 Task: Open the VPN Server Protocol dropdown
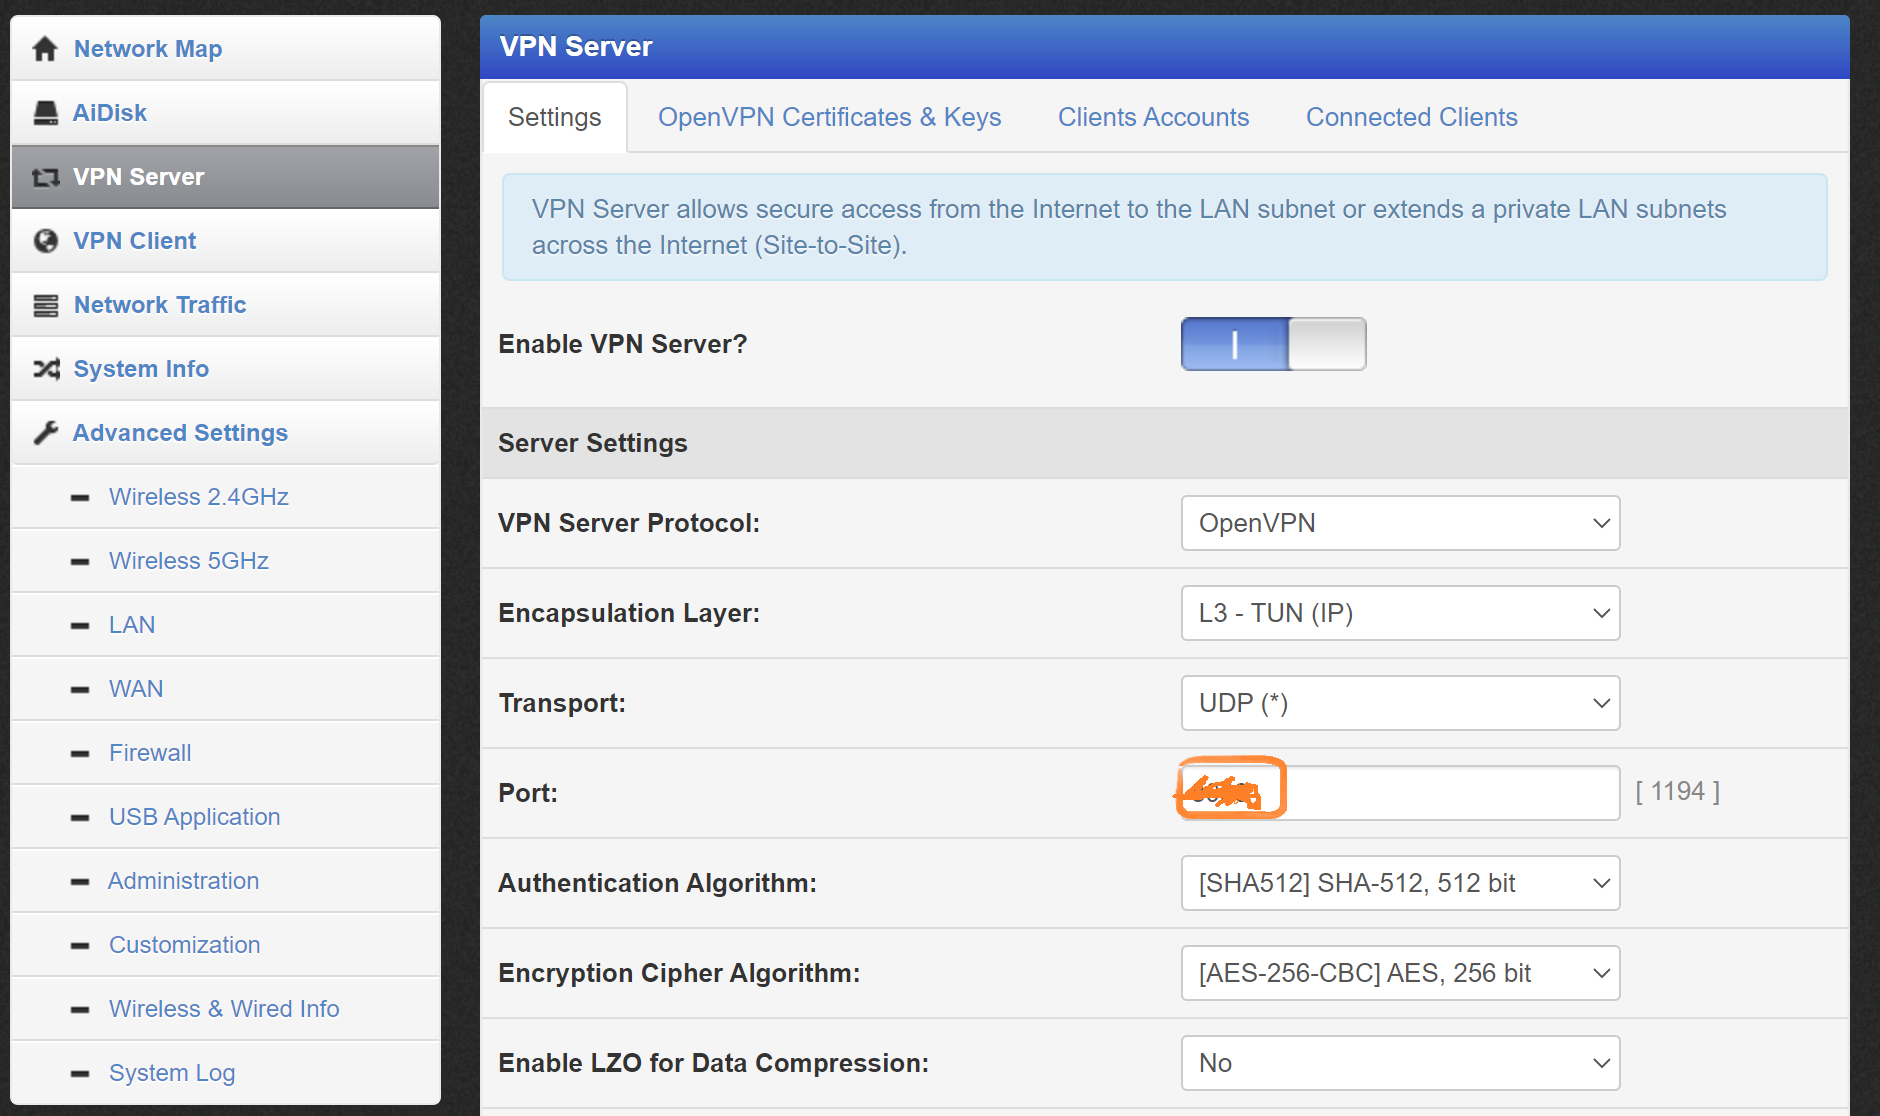coord(1399,523)
